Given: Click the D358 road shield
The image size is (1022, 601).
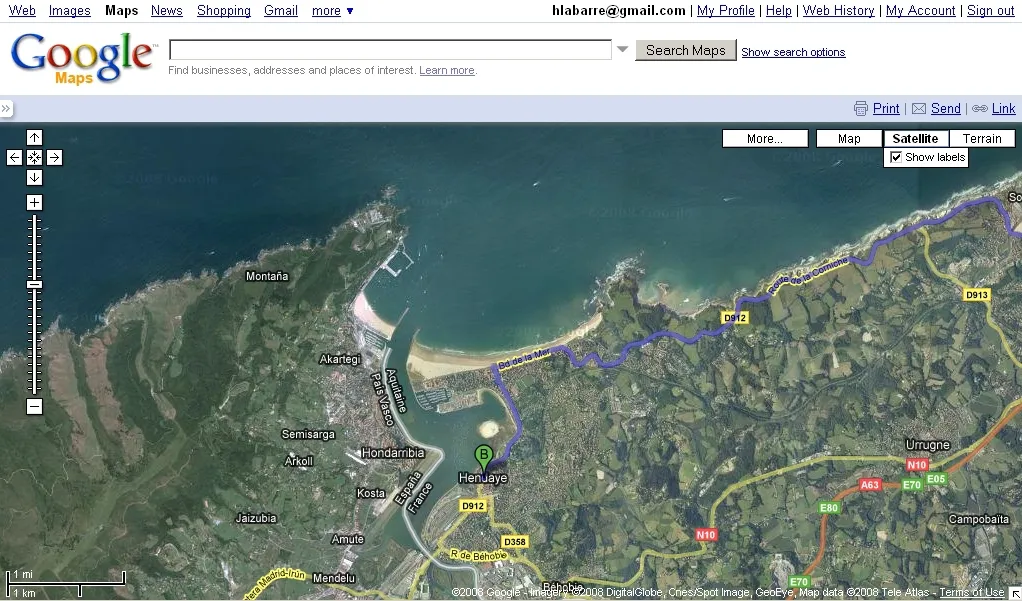Looking at the screenshot, I should [515, 542].
